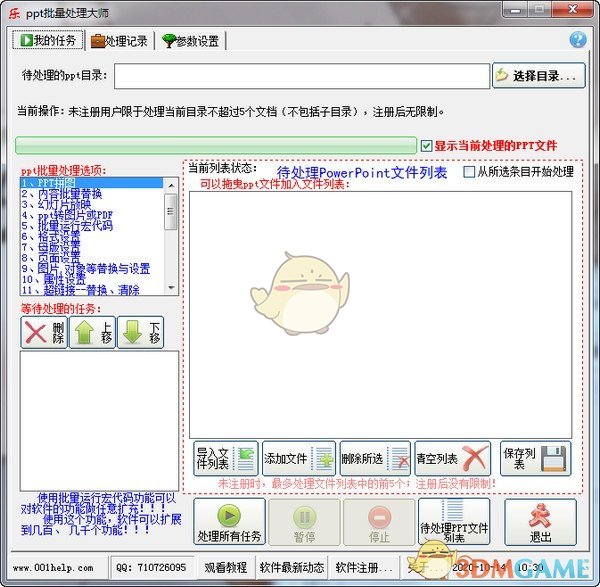Click the options list scrollbar thumb
The image size is (600, 587).
point(171,211)
